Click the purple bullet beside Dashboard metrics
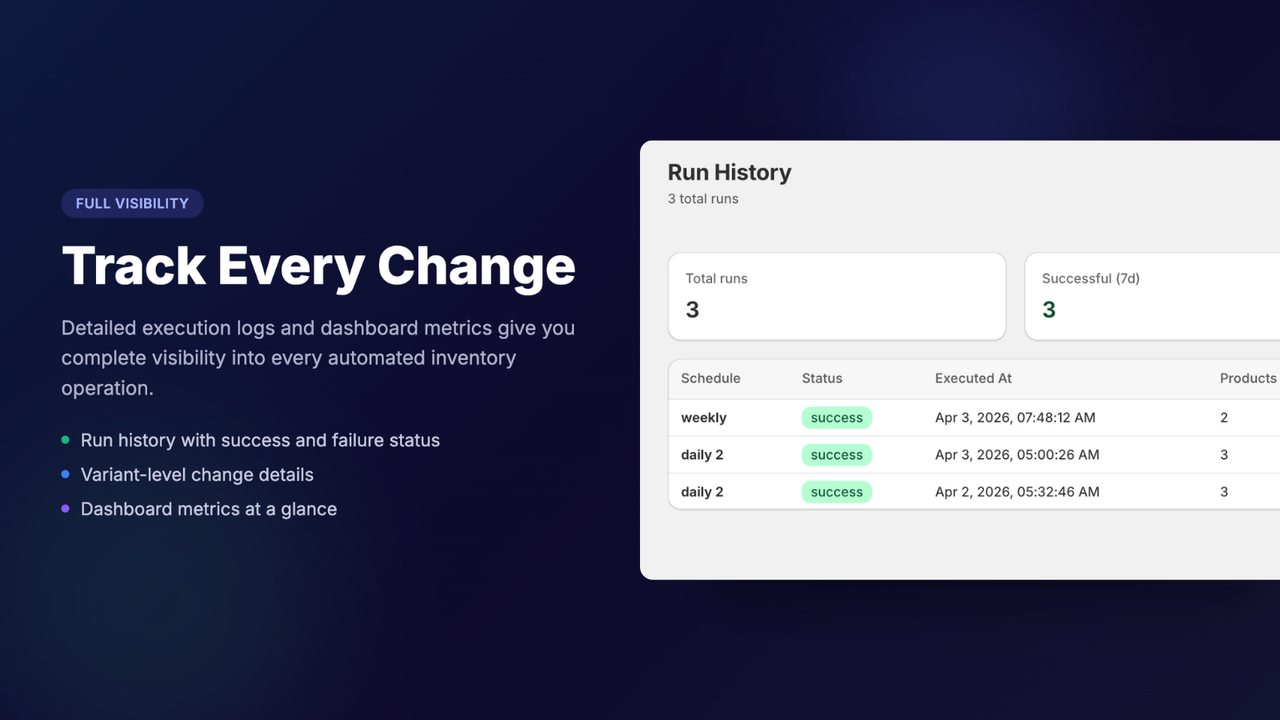The height and width of the screenshot is (720, 1280). [65, 508]
